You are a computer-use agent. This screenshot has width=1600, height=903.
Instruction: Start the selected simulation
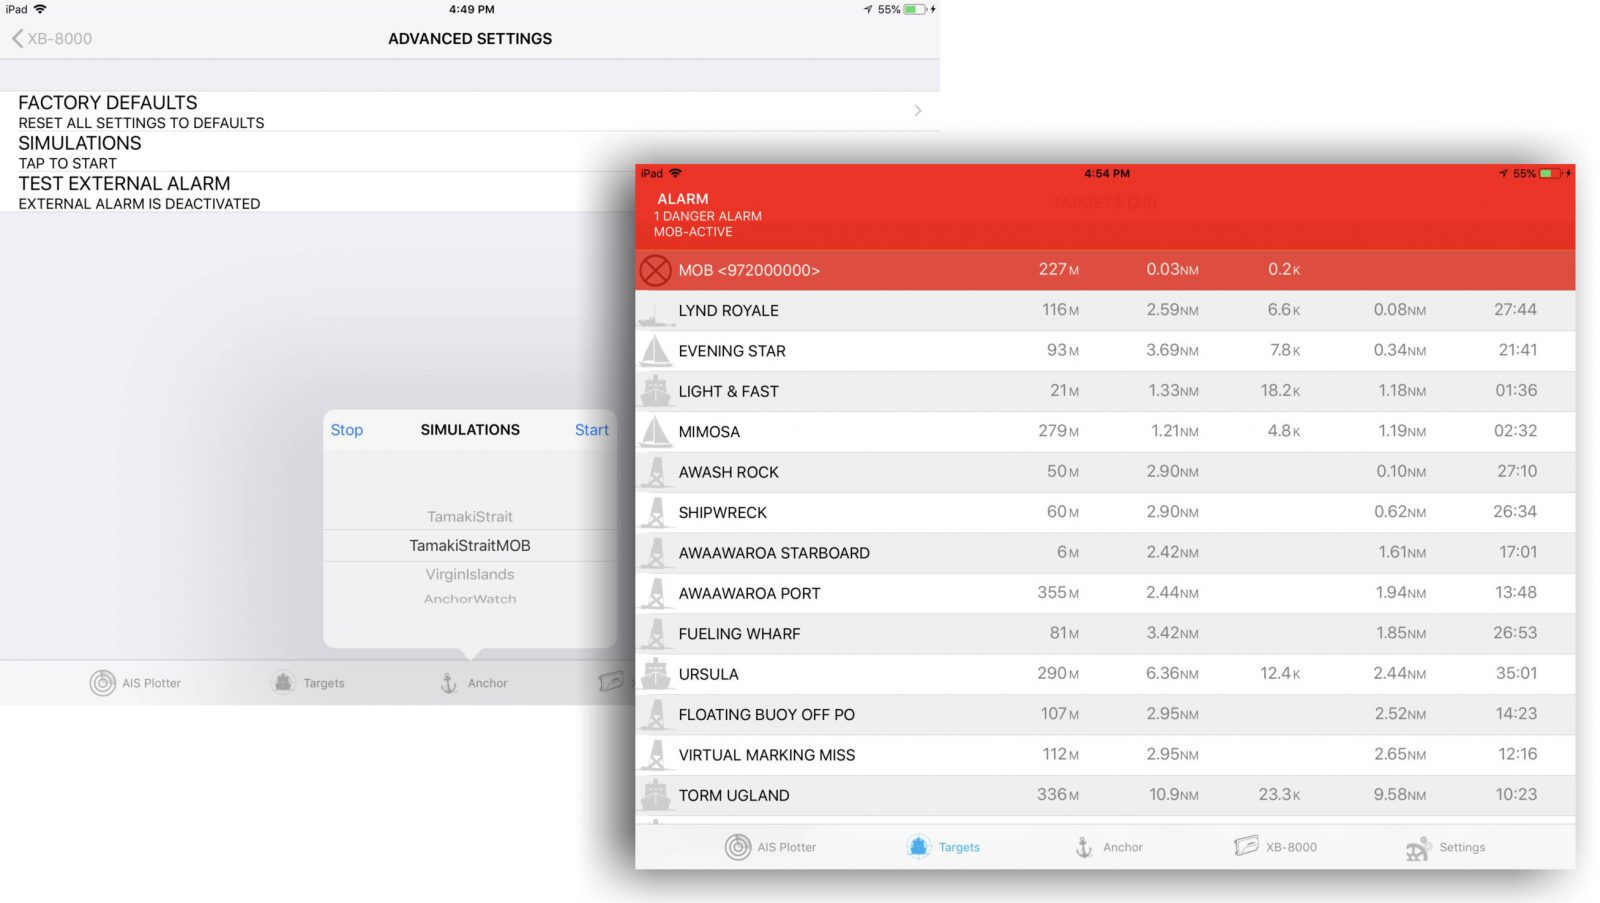click(591, 430)
